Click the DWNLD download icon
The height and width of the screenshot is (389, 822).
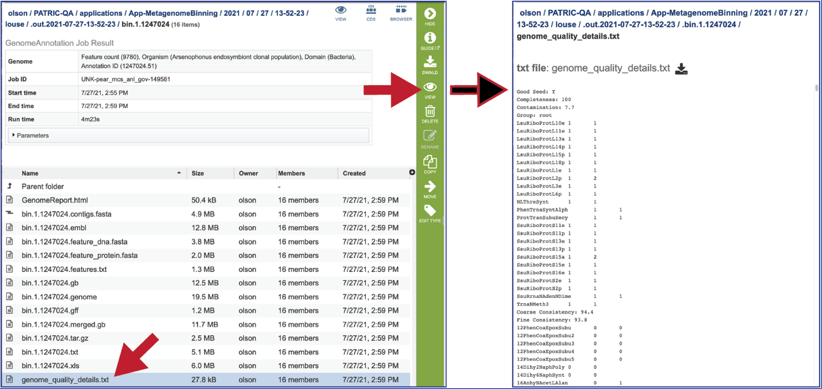pos(430,62)
